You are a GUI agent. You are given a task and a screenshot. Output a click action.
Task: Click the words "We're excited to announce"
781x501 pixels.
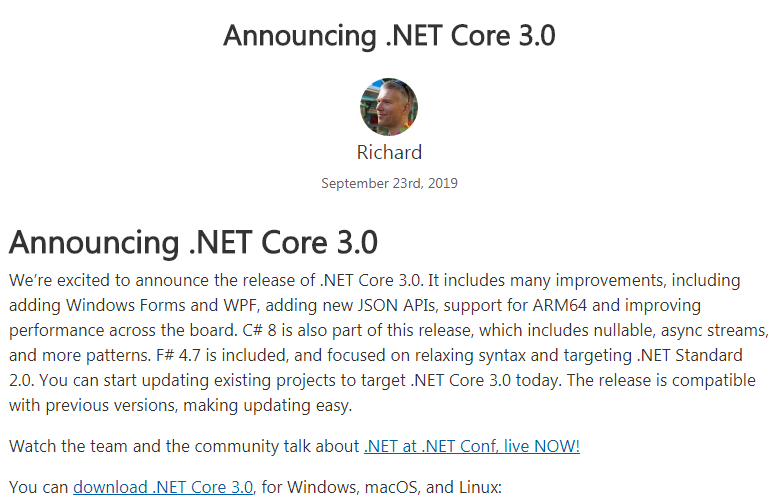tap(107, 279)
